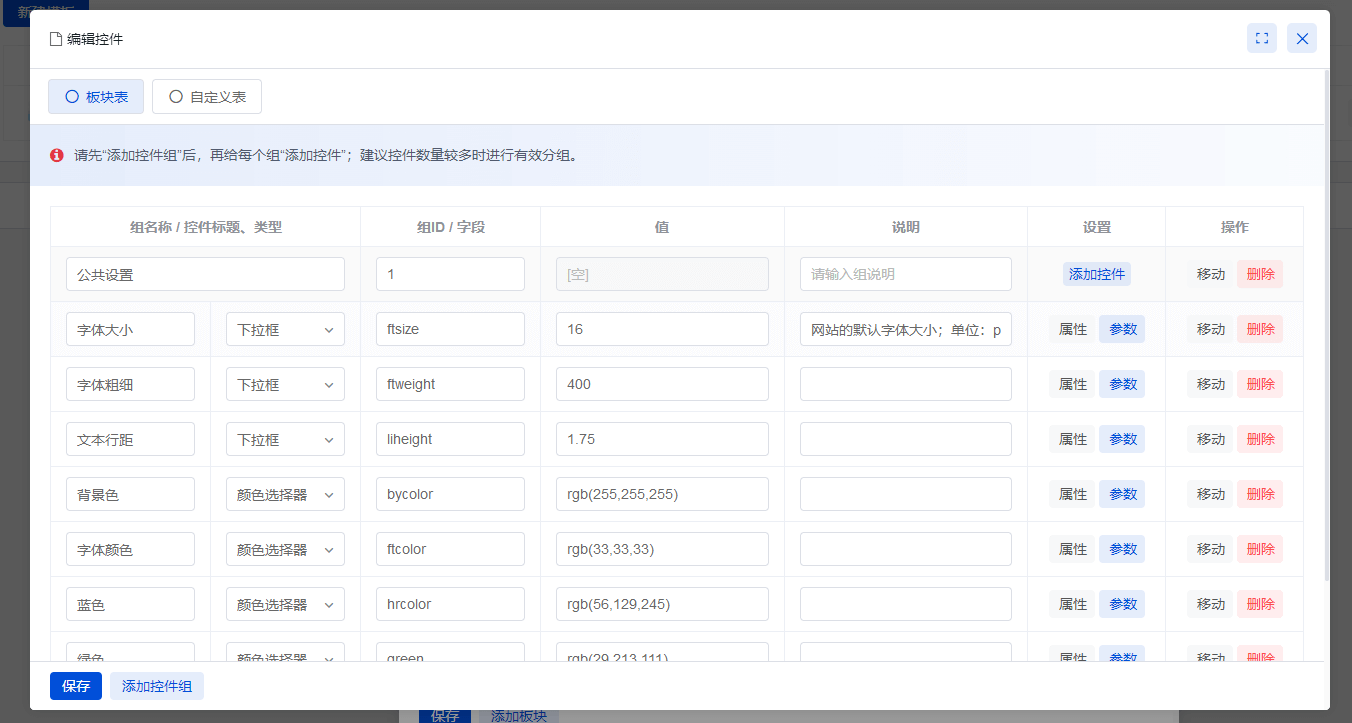The image size is (1352, 723).
Task: Click the 添加控件组 button at bottom
Action: click(x=157, y=686)
